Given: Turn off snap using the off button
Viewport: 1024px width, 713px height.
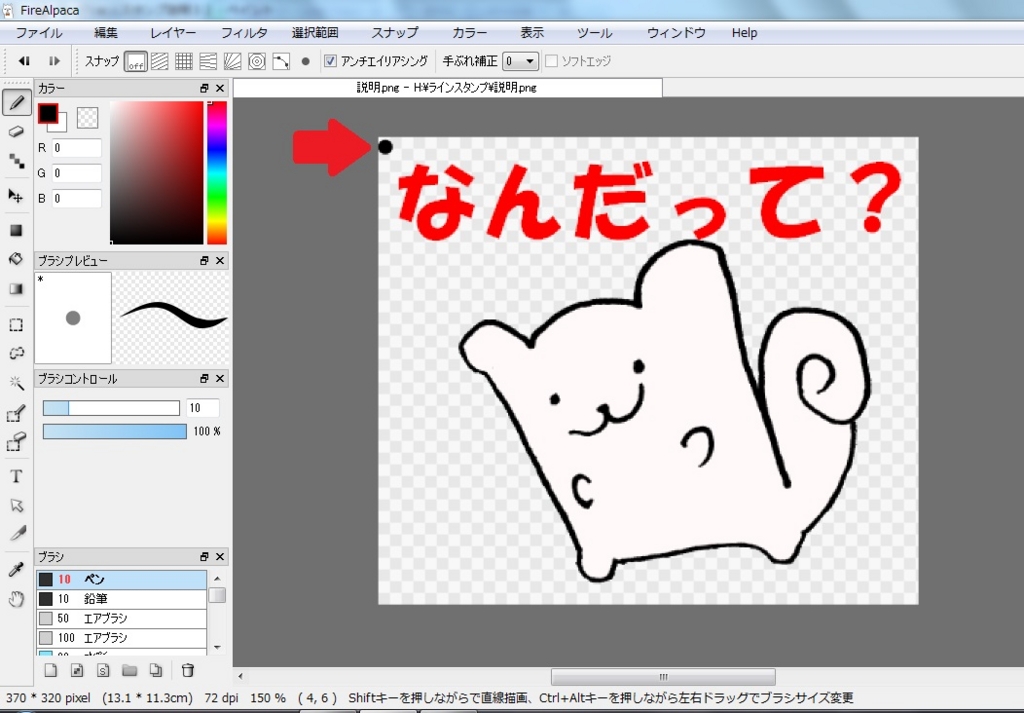Looking at the screenshot, I should 135,61.
